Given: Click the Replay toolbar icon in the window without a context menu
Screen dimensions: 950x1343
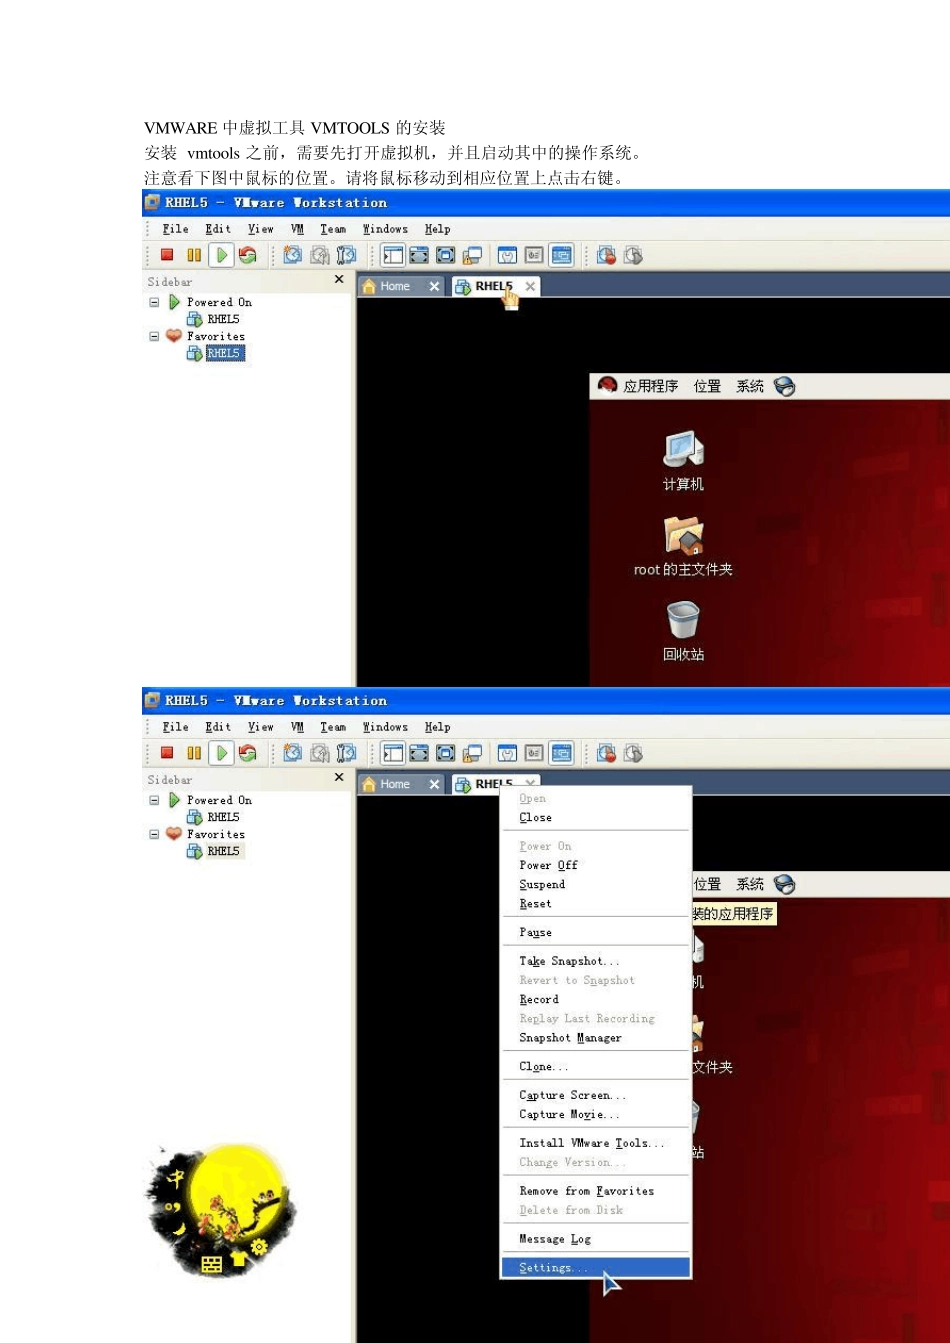Looking at the screenshot, I should [x=633, y=255].
